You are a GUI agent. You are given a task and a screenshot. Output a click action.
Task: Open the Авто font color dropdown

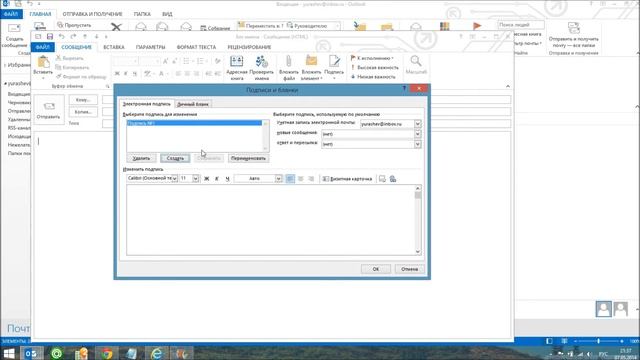pyautogui.click(x=278, y=178)
